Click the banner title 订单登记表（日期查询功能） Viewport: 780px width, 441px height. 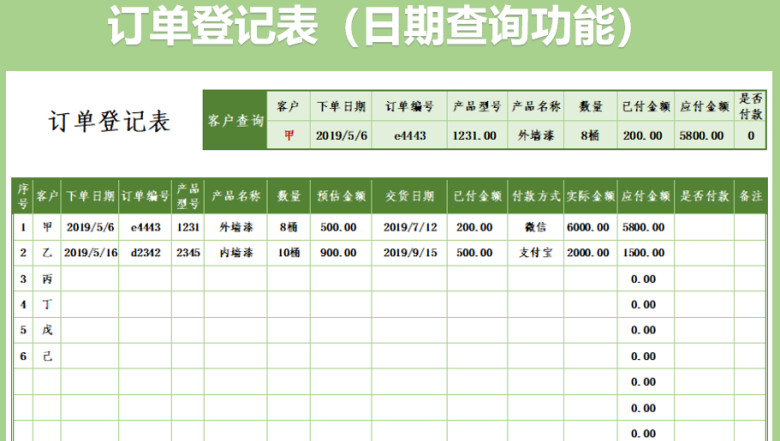coord(371,26)
